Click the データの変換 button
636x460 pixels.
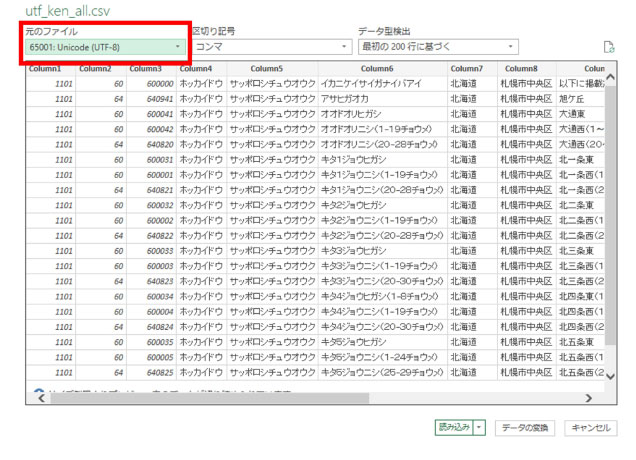524,427
